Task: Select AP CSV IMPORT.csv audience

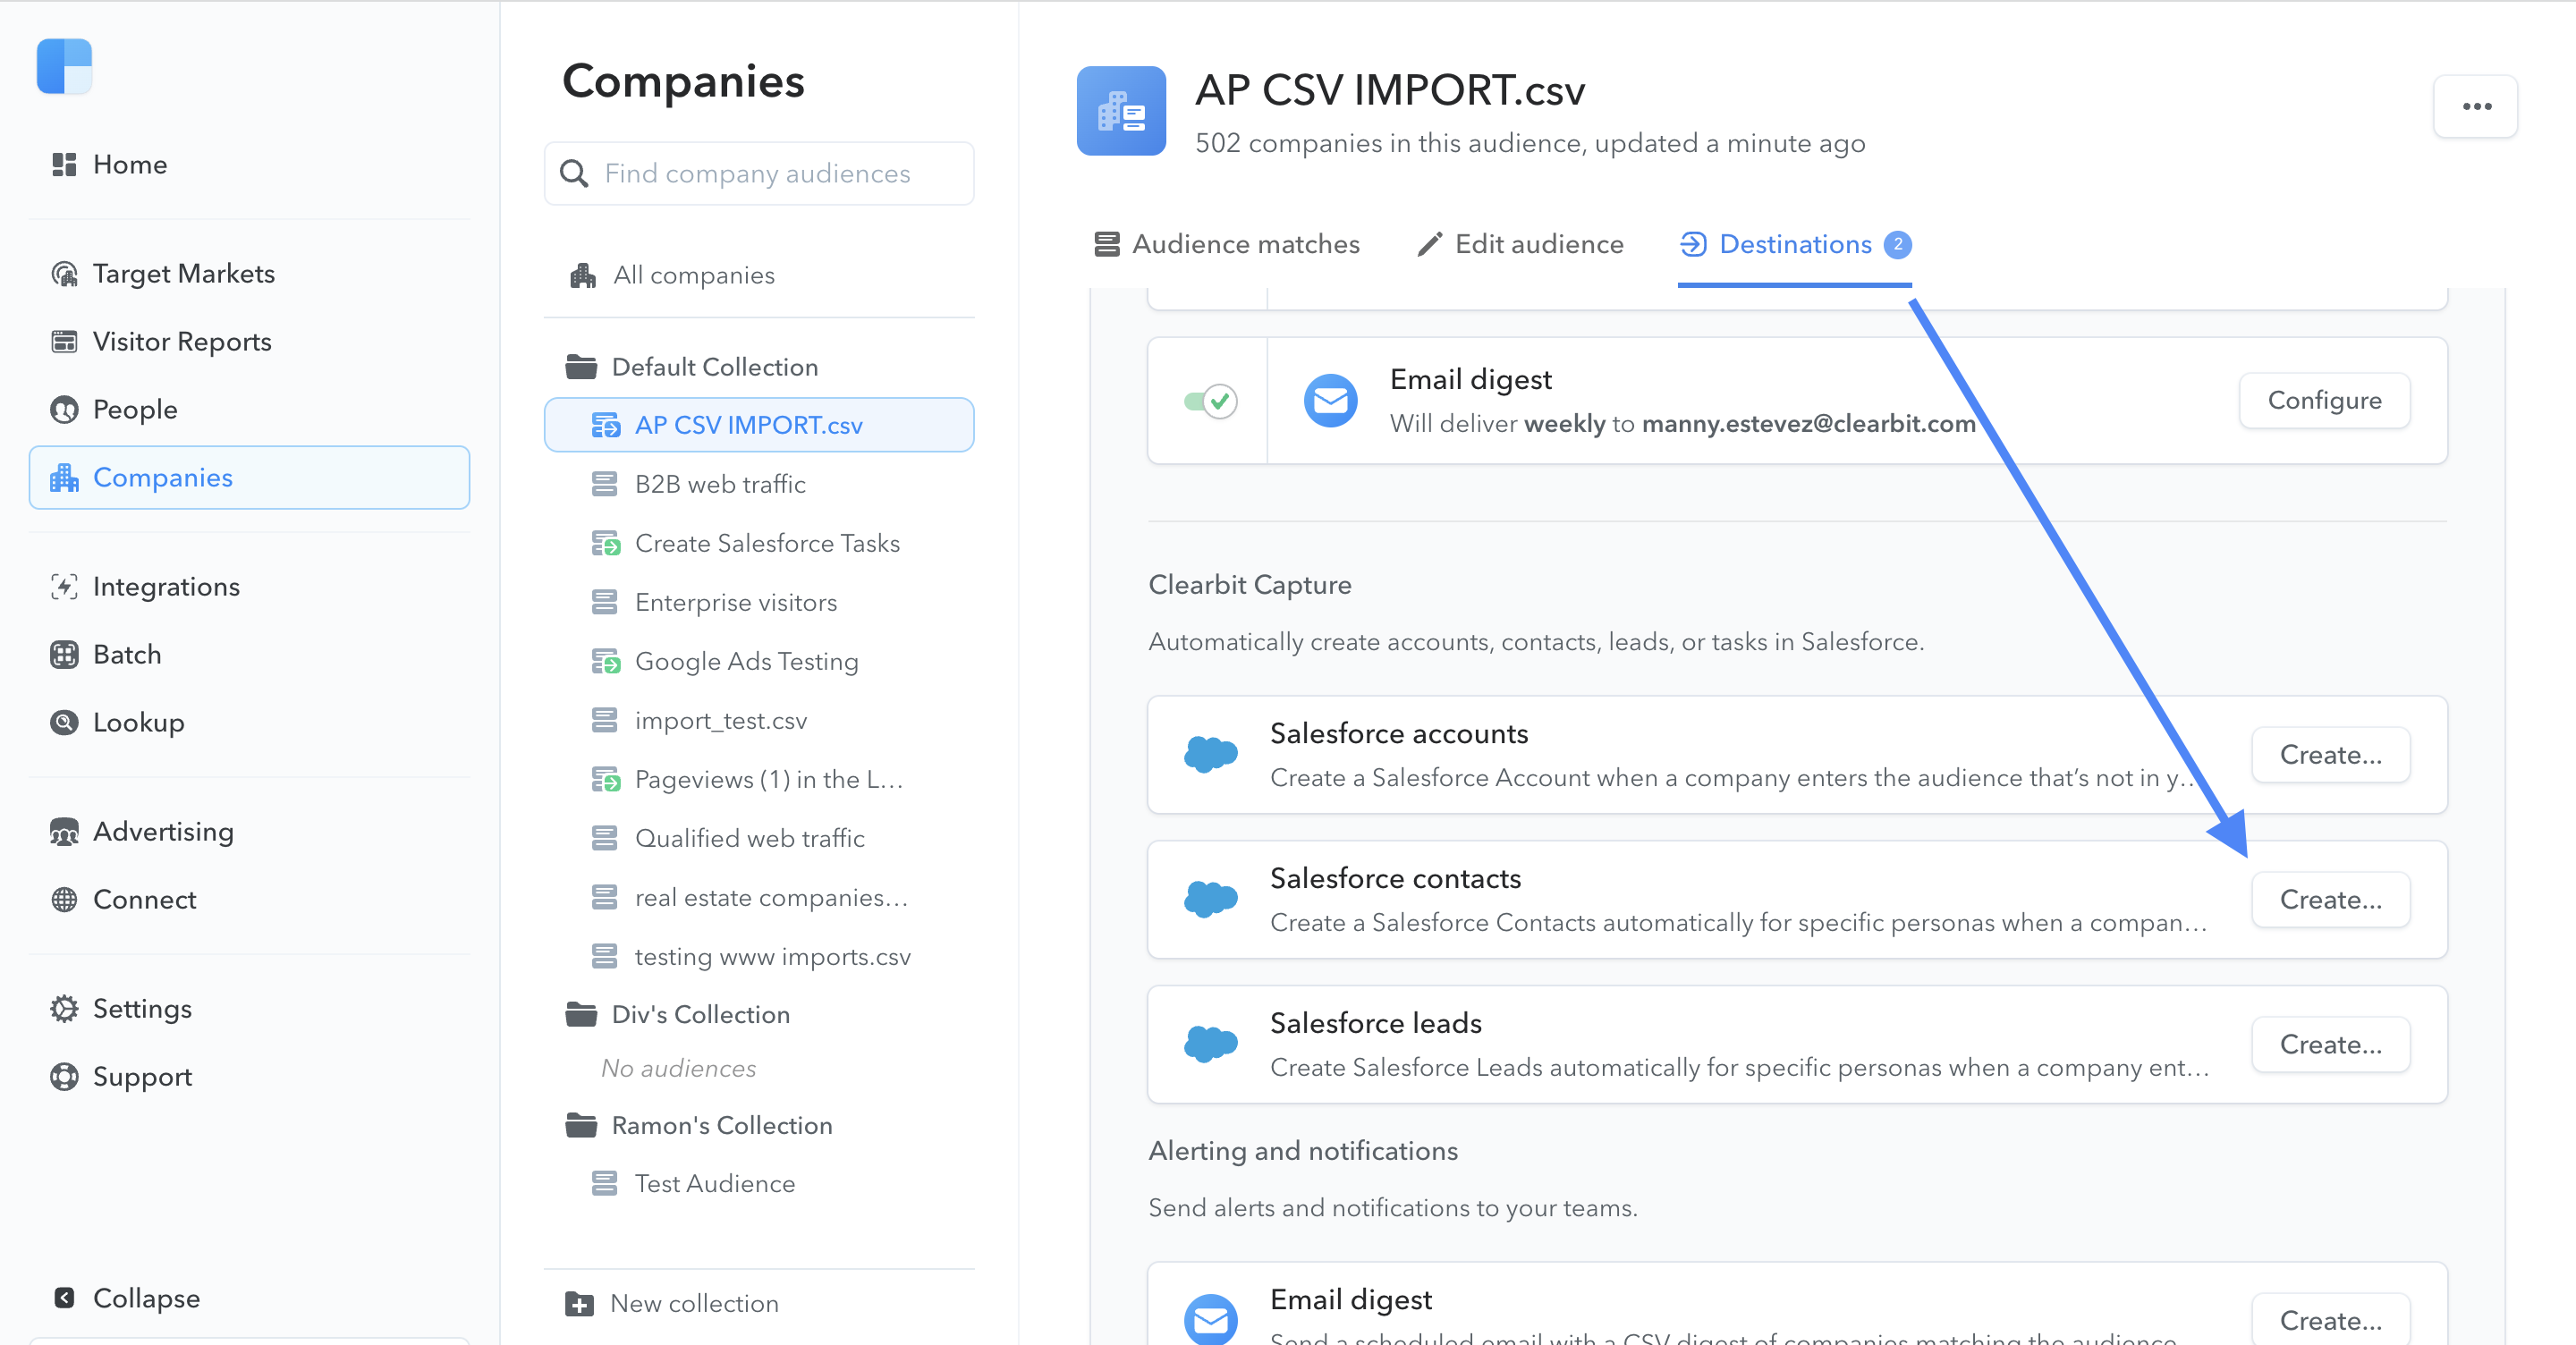Action: (759, 425)
